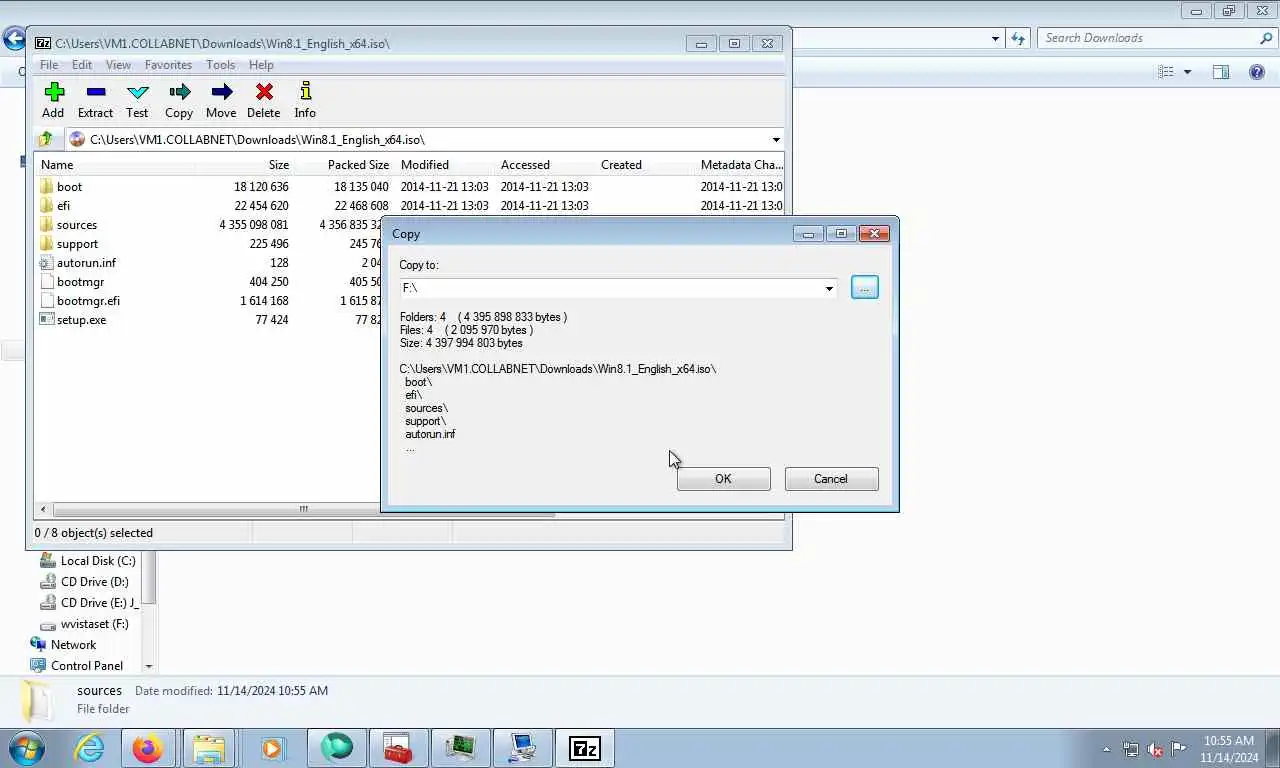Viewport: 1280px width, 768px height.
Task: Click the Test toolbar icon
Action: pyautogui.click(x=138, y=92)
